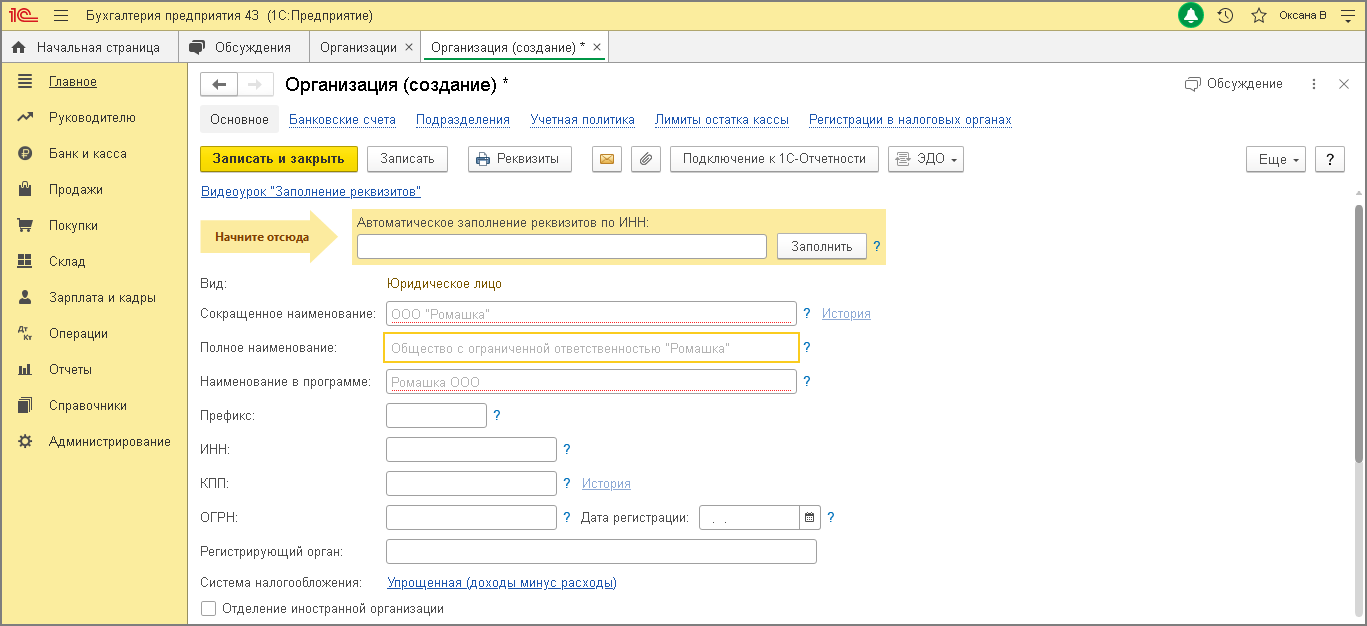
Task: Open the Упрощенная taxation system link
Action: point(501,583)
